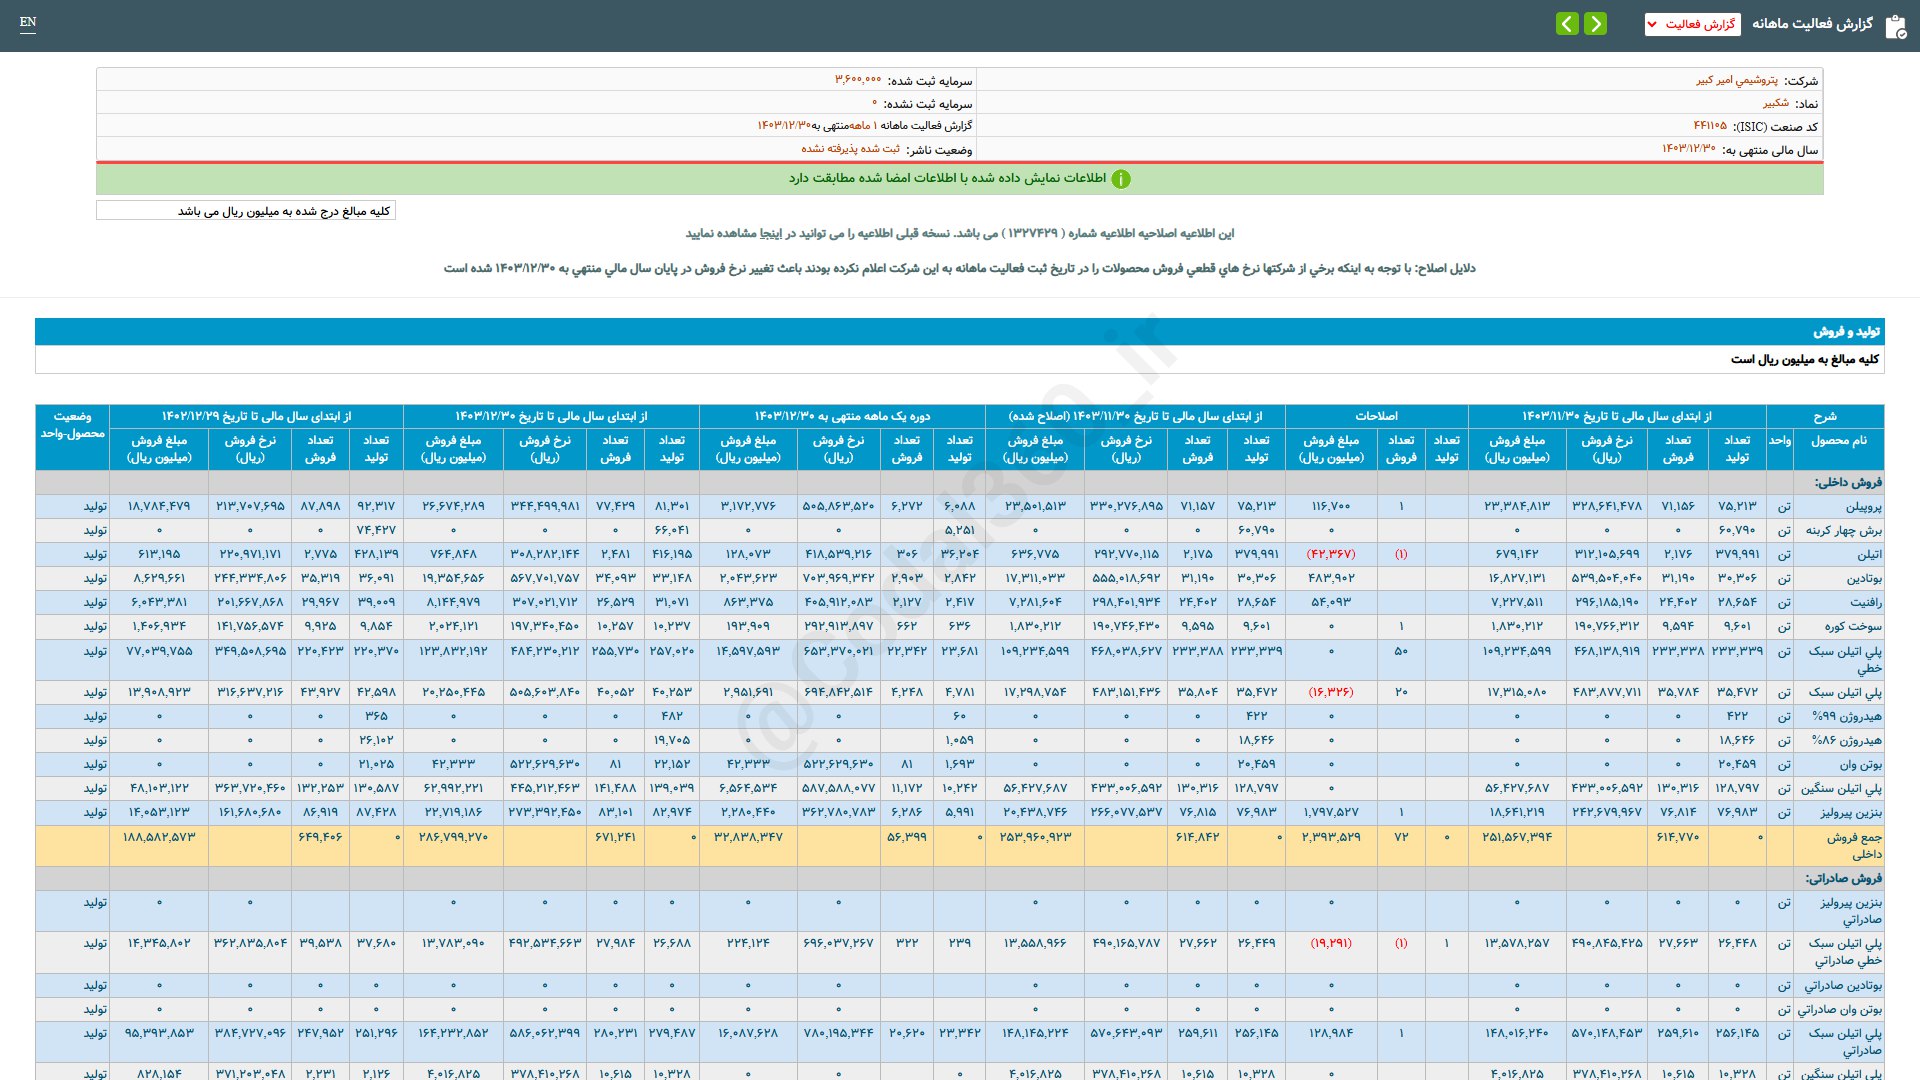Select the 'بوتادین' product row name
Image resolution: width=1920 pixels, height=1080 pixels.
point(1864,579)
